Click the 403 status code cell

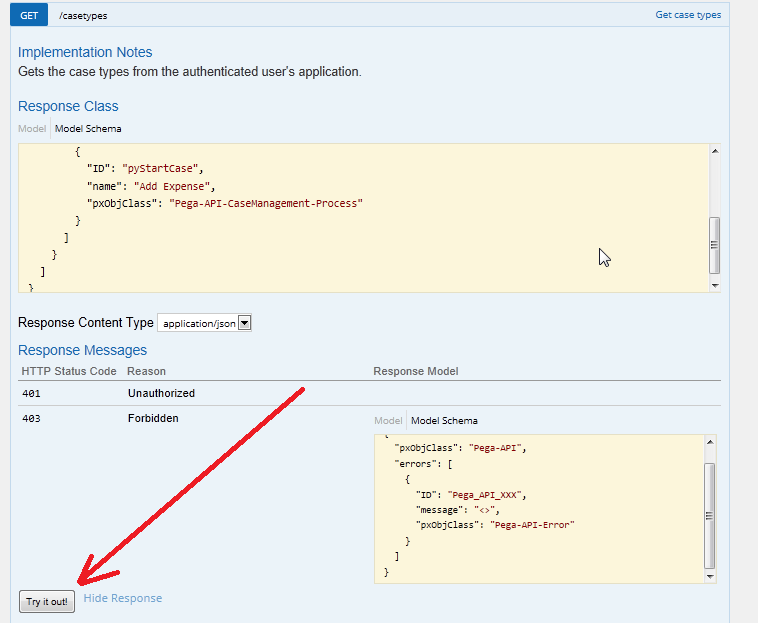click(x=31, y=419)
